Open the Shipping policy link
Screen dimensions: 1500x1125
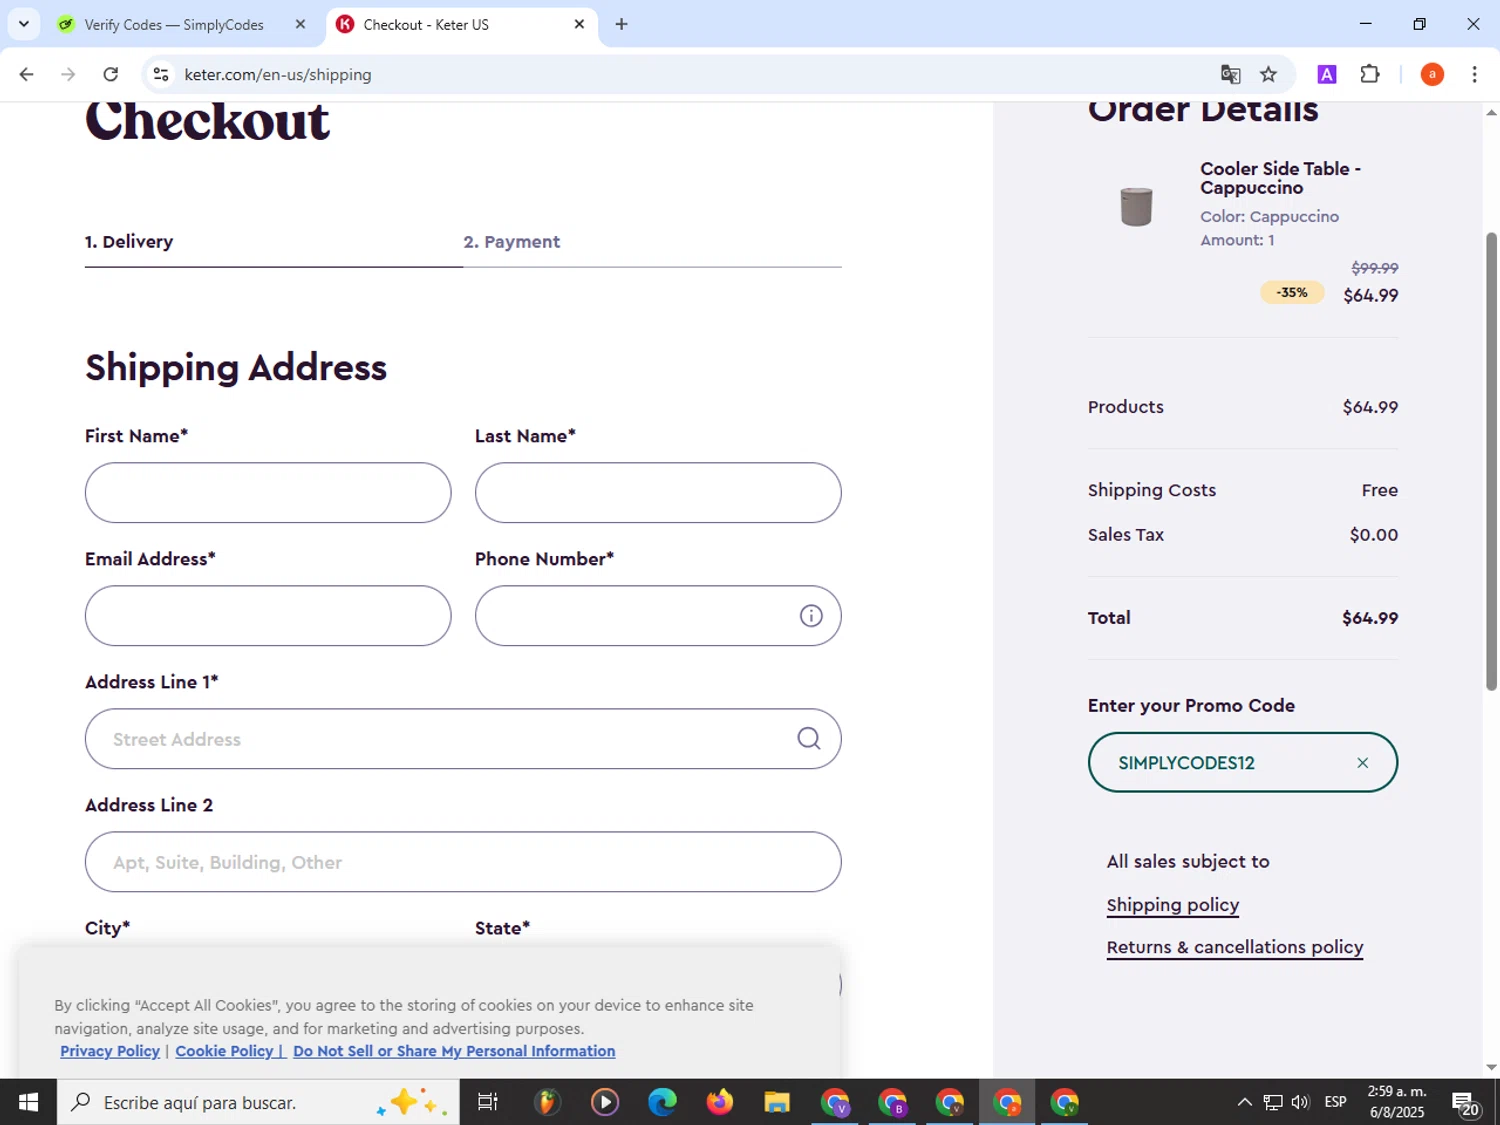(x=1172, y=905)
